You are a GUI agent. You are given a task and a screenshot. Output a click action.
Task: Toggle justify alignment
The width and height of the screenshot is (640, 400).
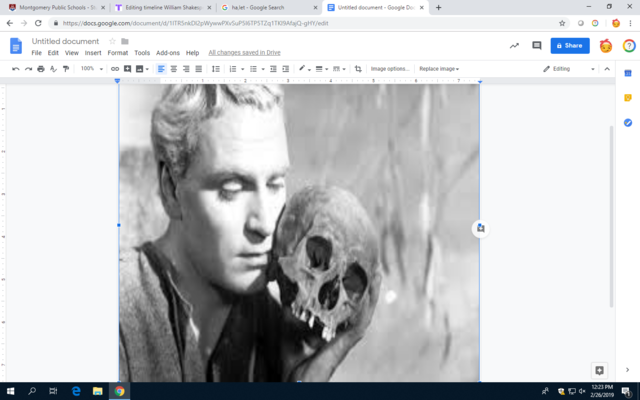pos(199,69)
